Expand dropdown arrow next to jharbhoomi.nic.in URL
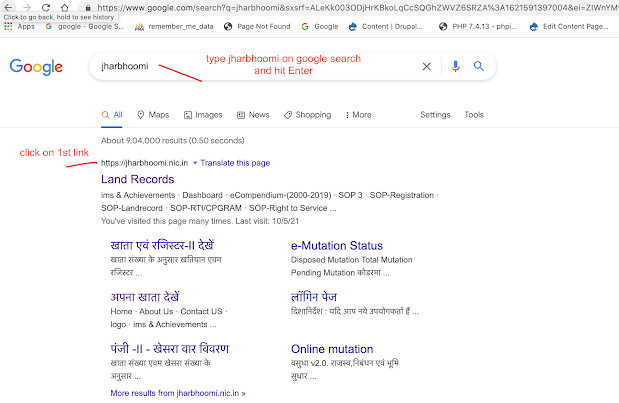 tap(195, 163)
